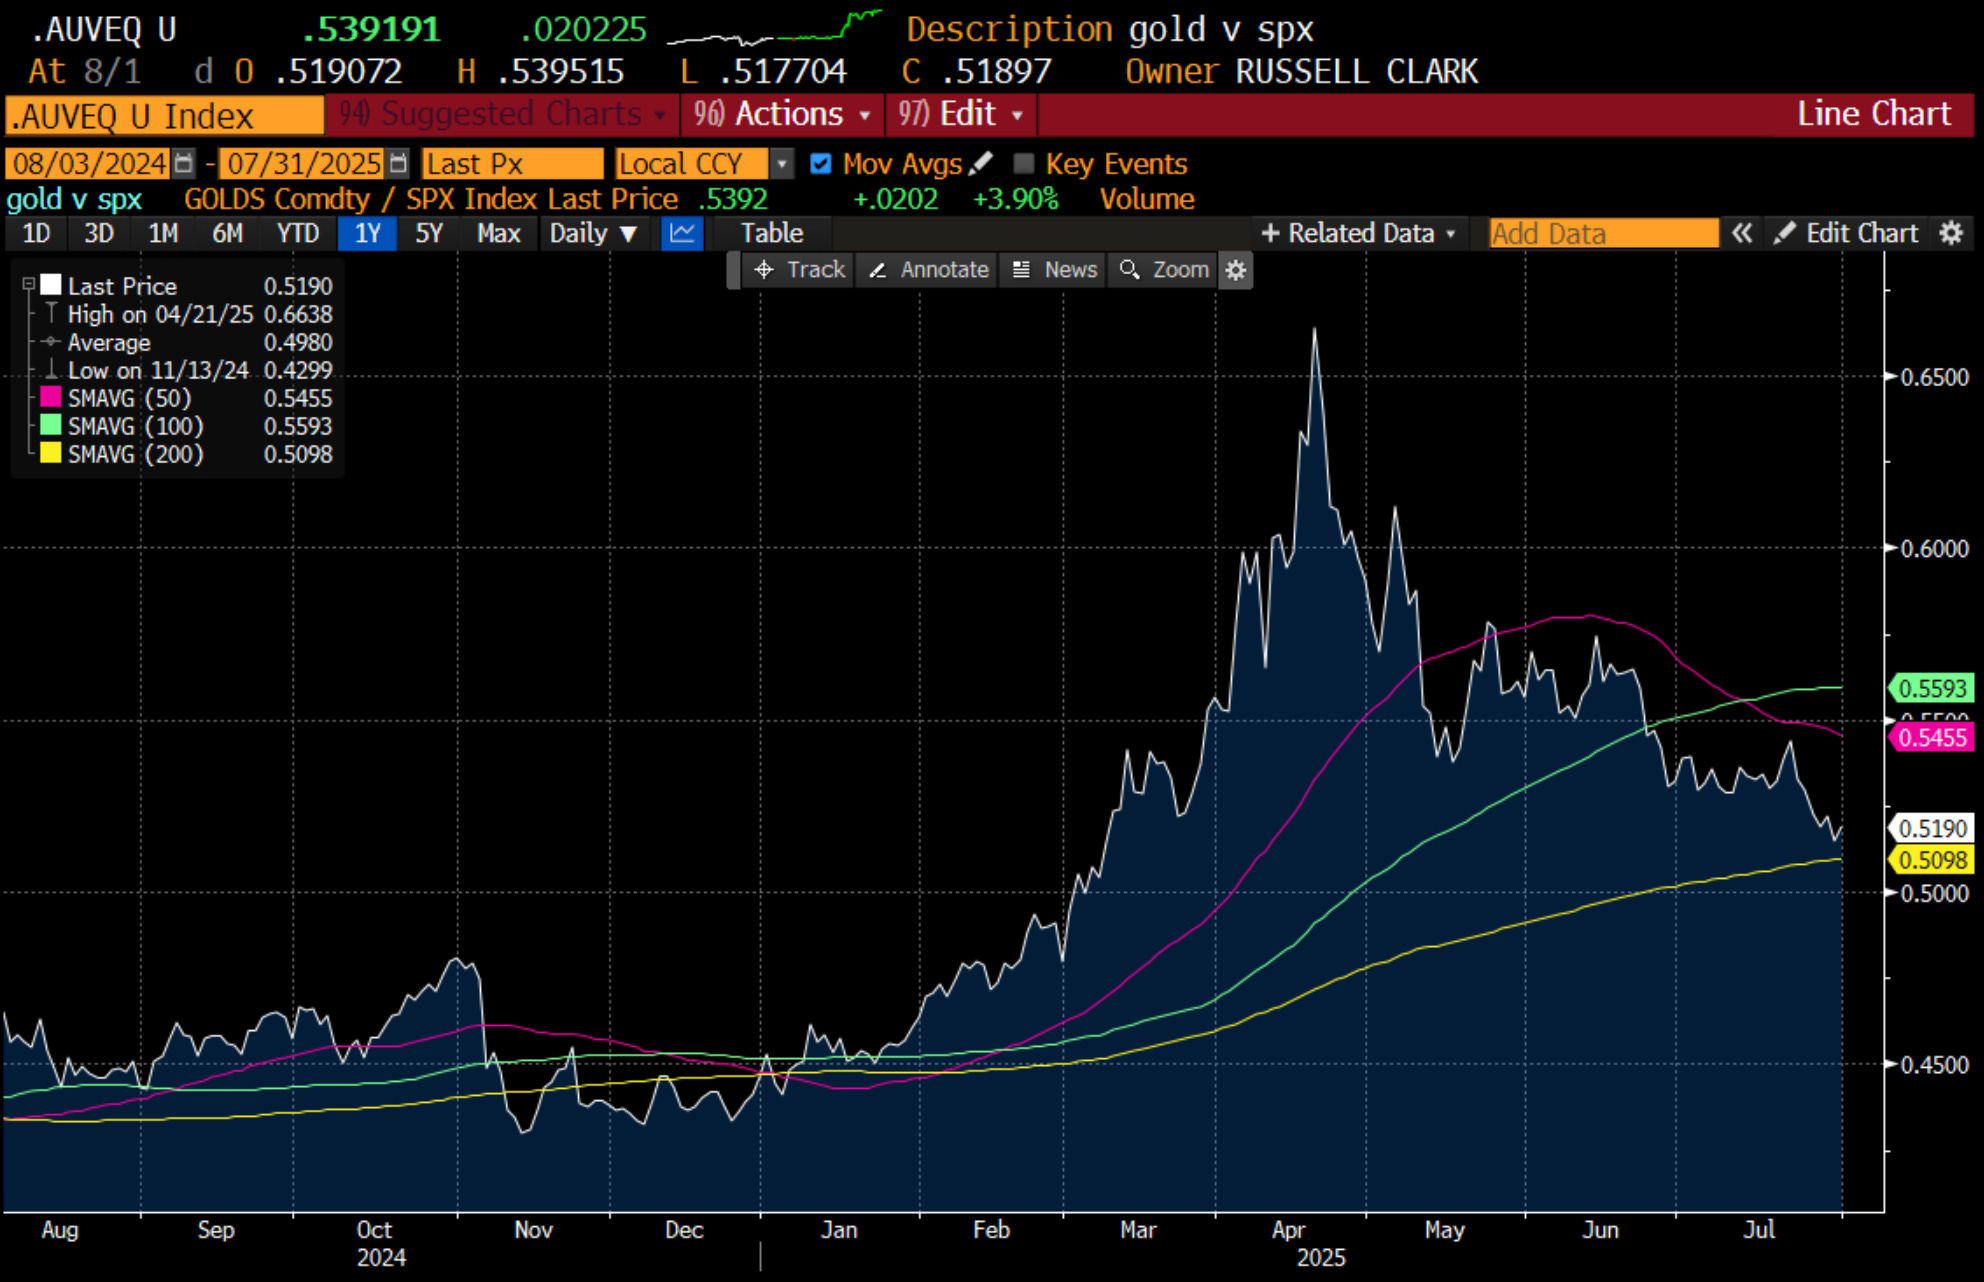Switch to the 5Y range tab
This screenshot has width=1984, height=1282.
pyautogui.click(x=429, y=233)
